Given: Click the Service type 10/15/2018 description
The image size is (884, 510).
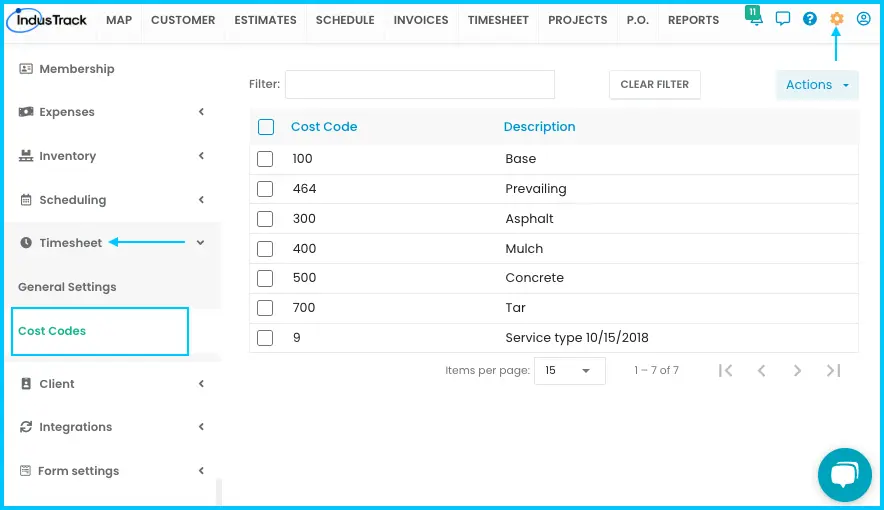Looking at the screenshot, I should pos(577,338).
